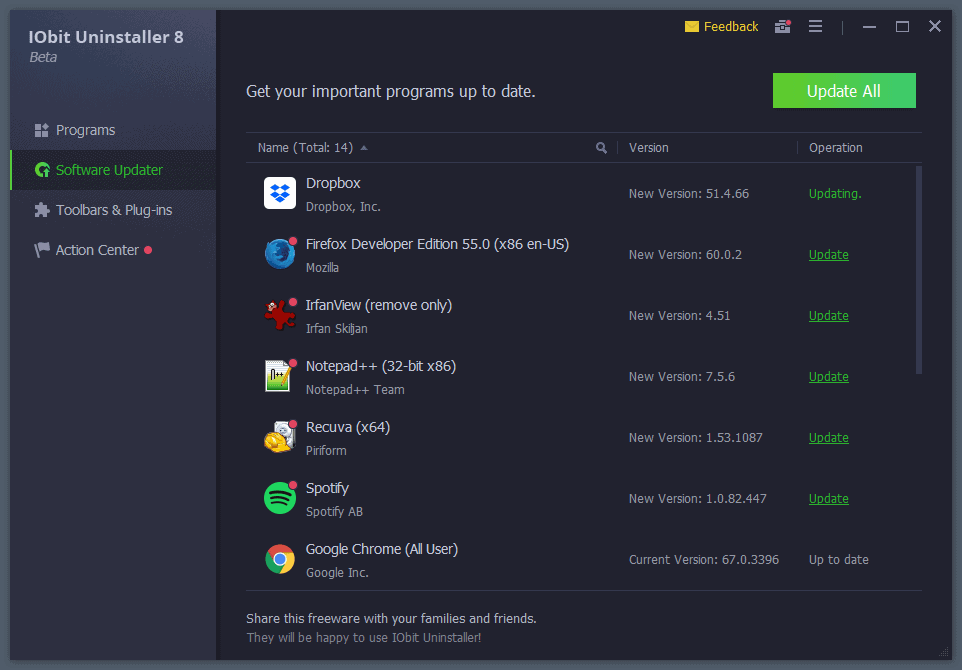Update IrfanView

(828, 315)
